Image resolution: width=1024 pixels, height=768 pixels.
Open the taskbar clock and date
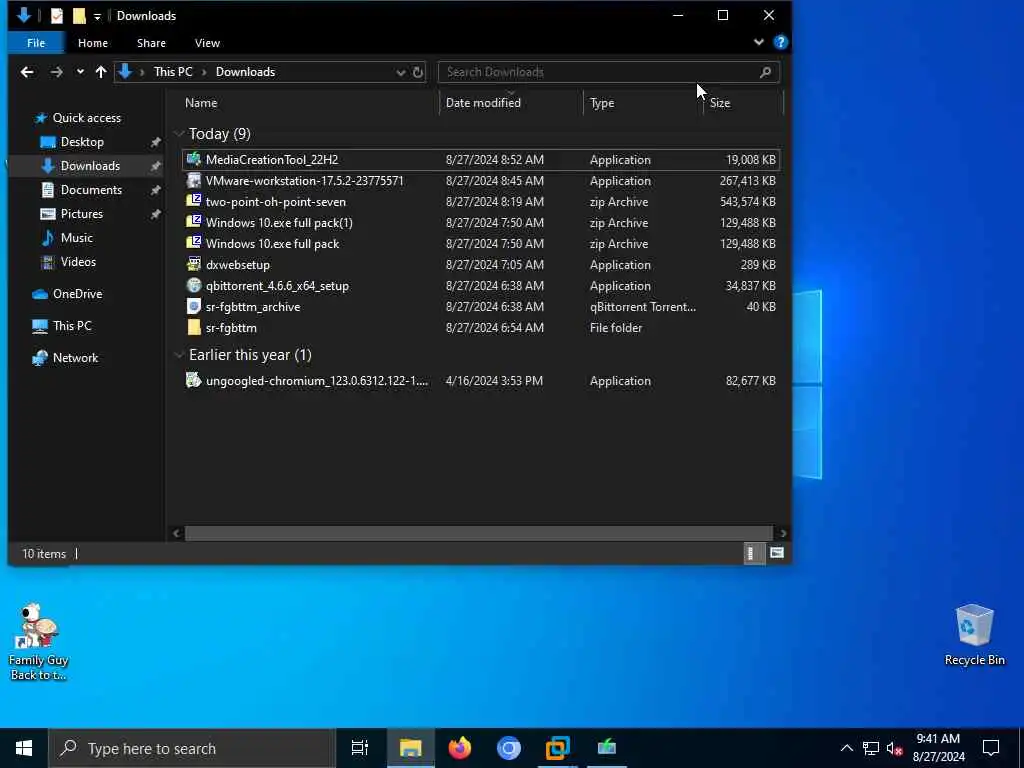click(938, 748)
